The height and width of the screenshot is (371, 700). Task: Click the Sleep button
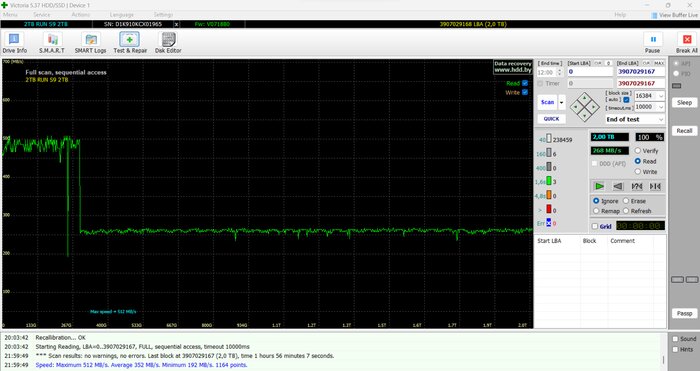684,103
